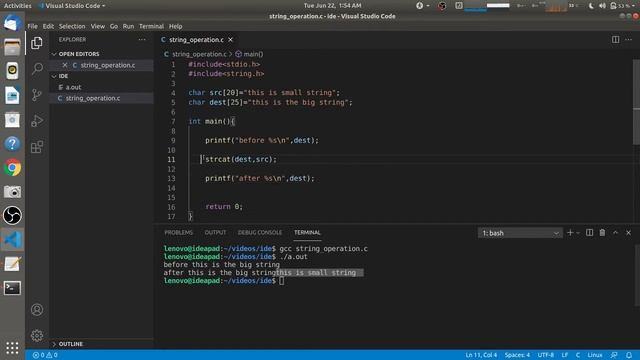The height and width of the screenshot is (360, 640).
Task: Open Activities overview
Action: tap(18, 6)
